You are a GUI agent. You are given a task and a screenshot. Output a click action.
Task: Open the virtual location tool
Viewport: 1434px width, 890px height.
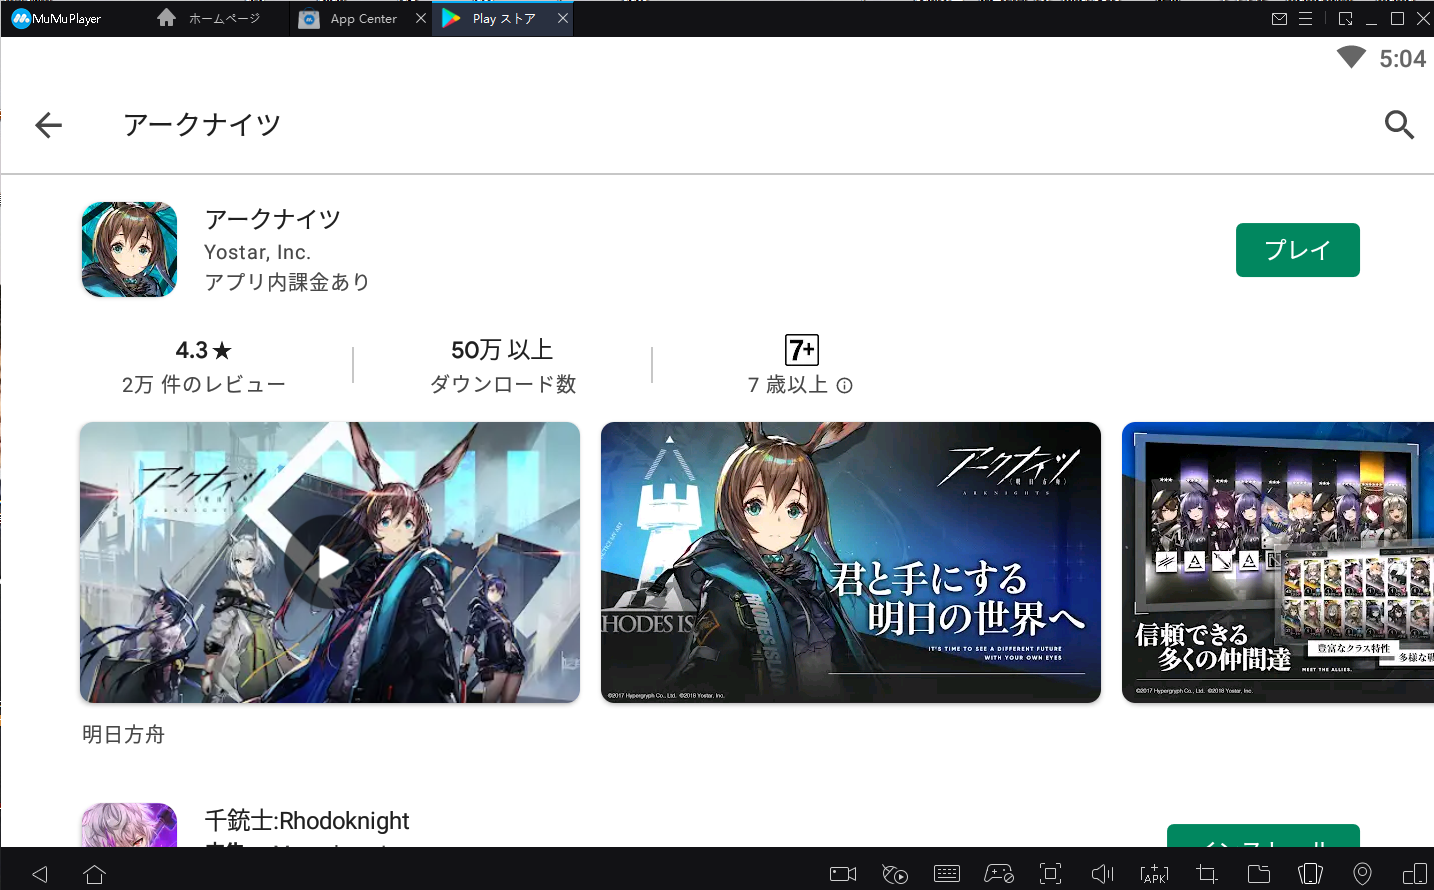tap(1362, 874)
